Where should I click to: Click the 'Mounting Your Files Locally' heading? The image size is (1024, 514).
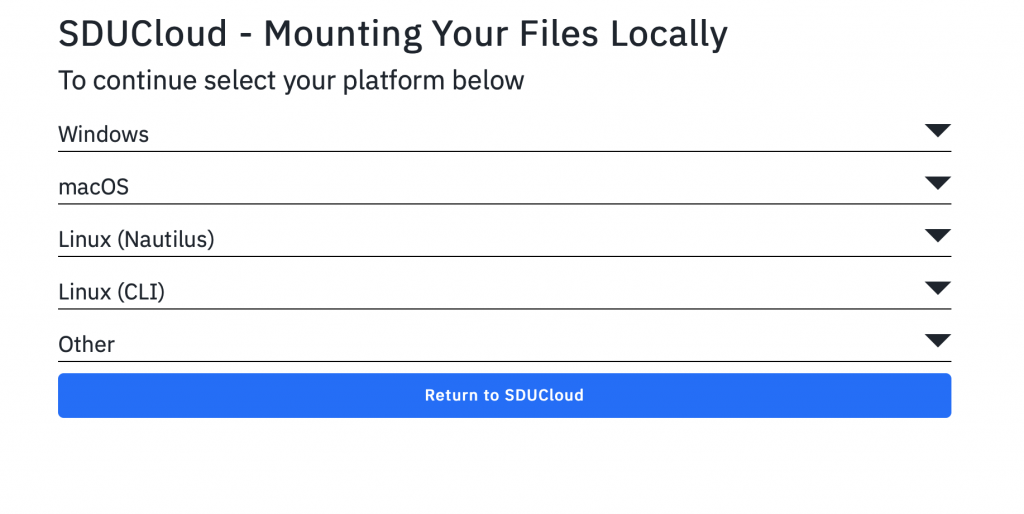click(495, 35)
